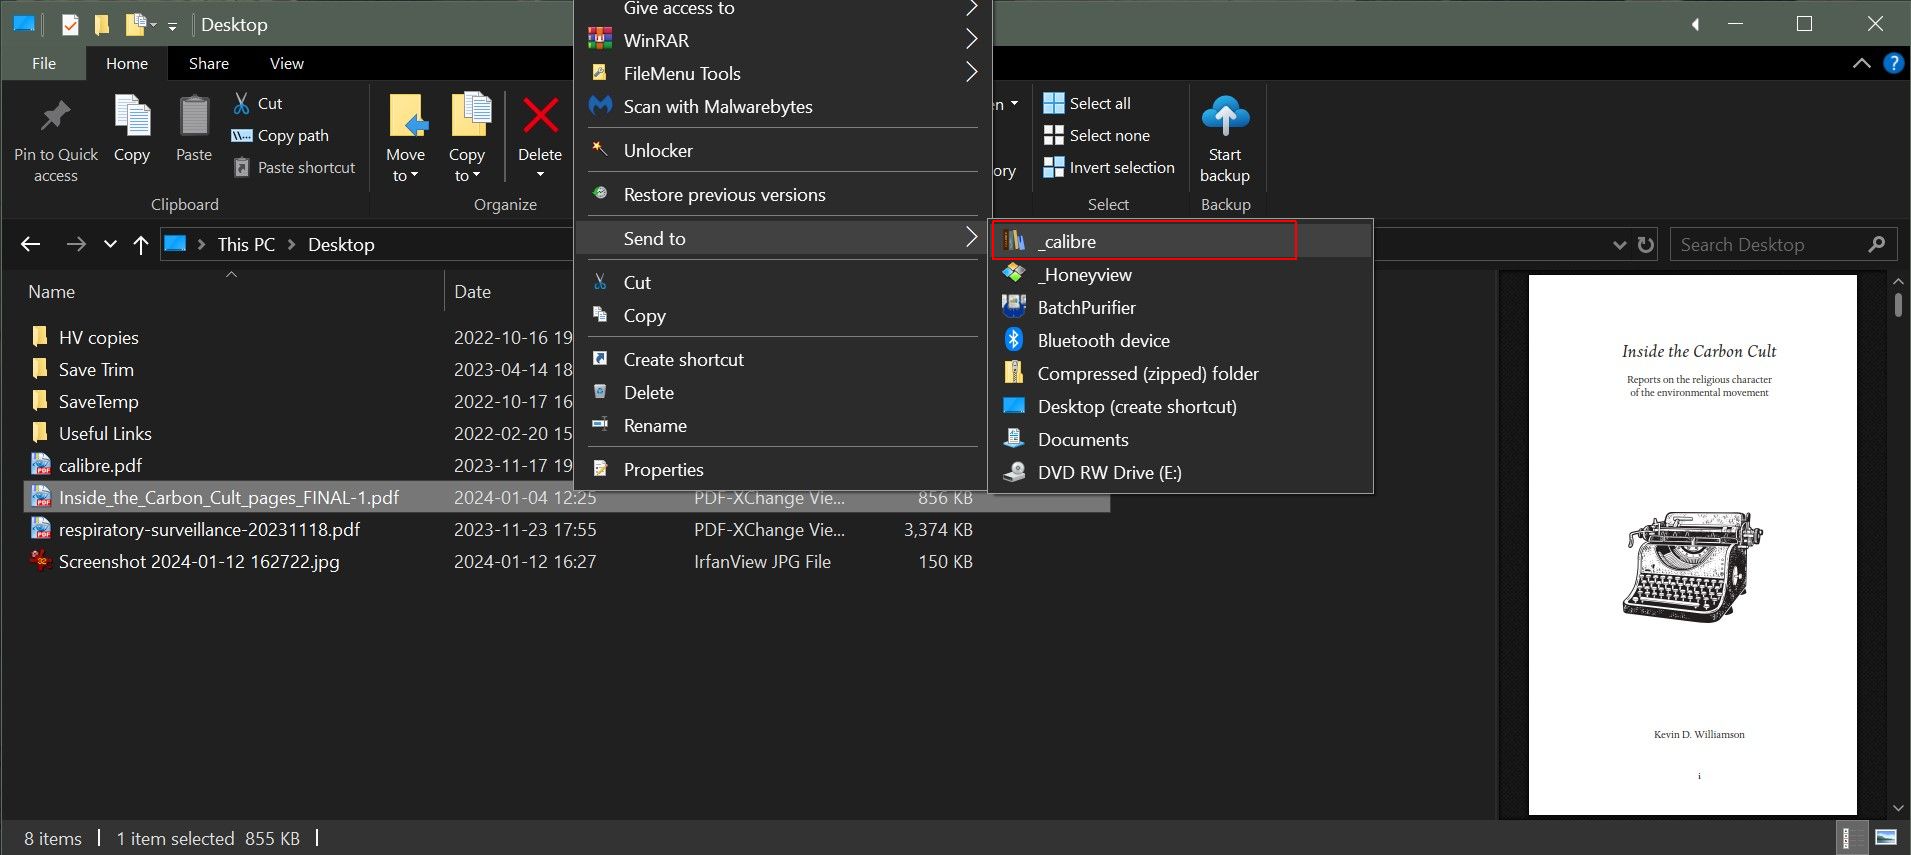Screen dimensions: 1911x855
Task: Choose _calibre in the Send to submenu
Action: click(x=1181, y=241)
